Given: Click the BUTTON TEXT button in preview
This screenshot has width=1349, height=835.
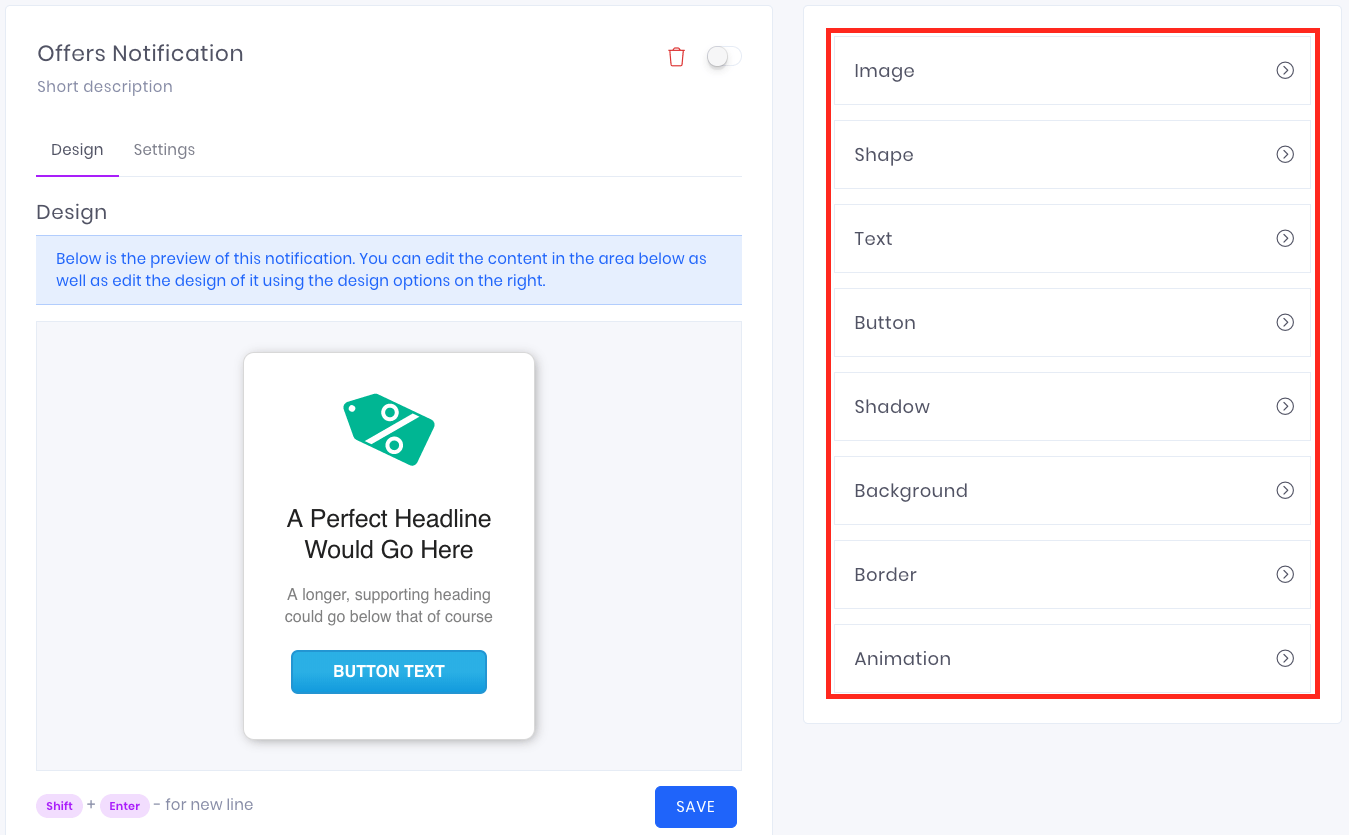Looking at the screenshot, I should point(389,671).
